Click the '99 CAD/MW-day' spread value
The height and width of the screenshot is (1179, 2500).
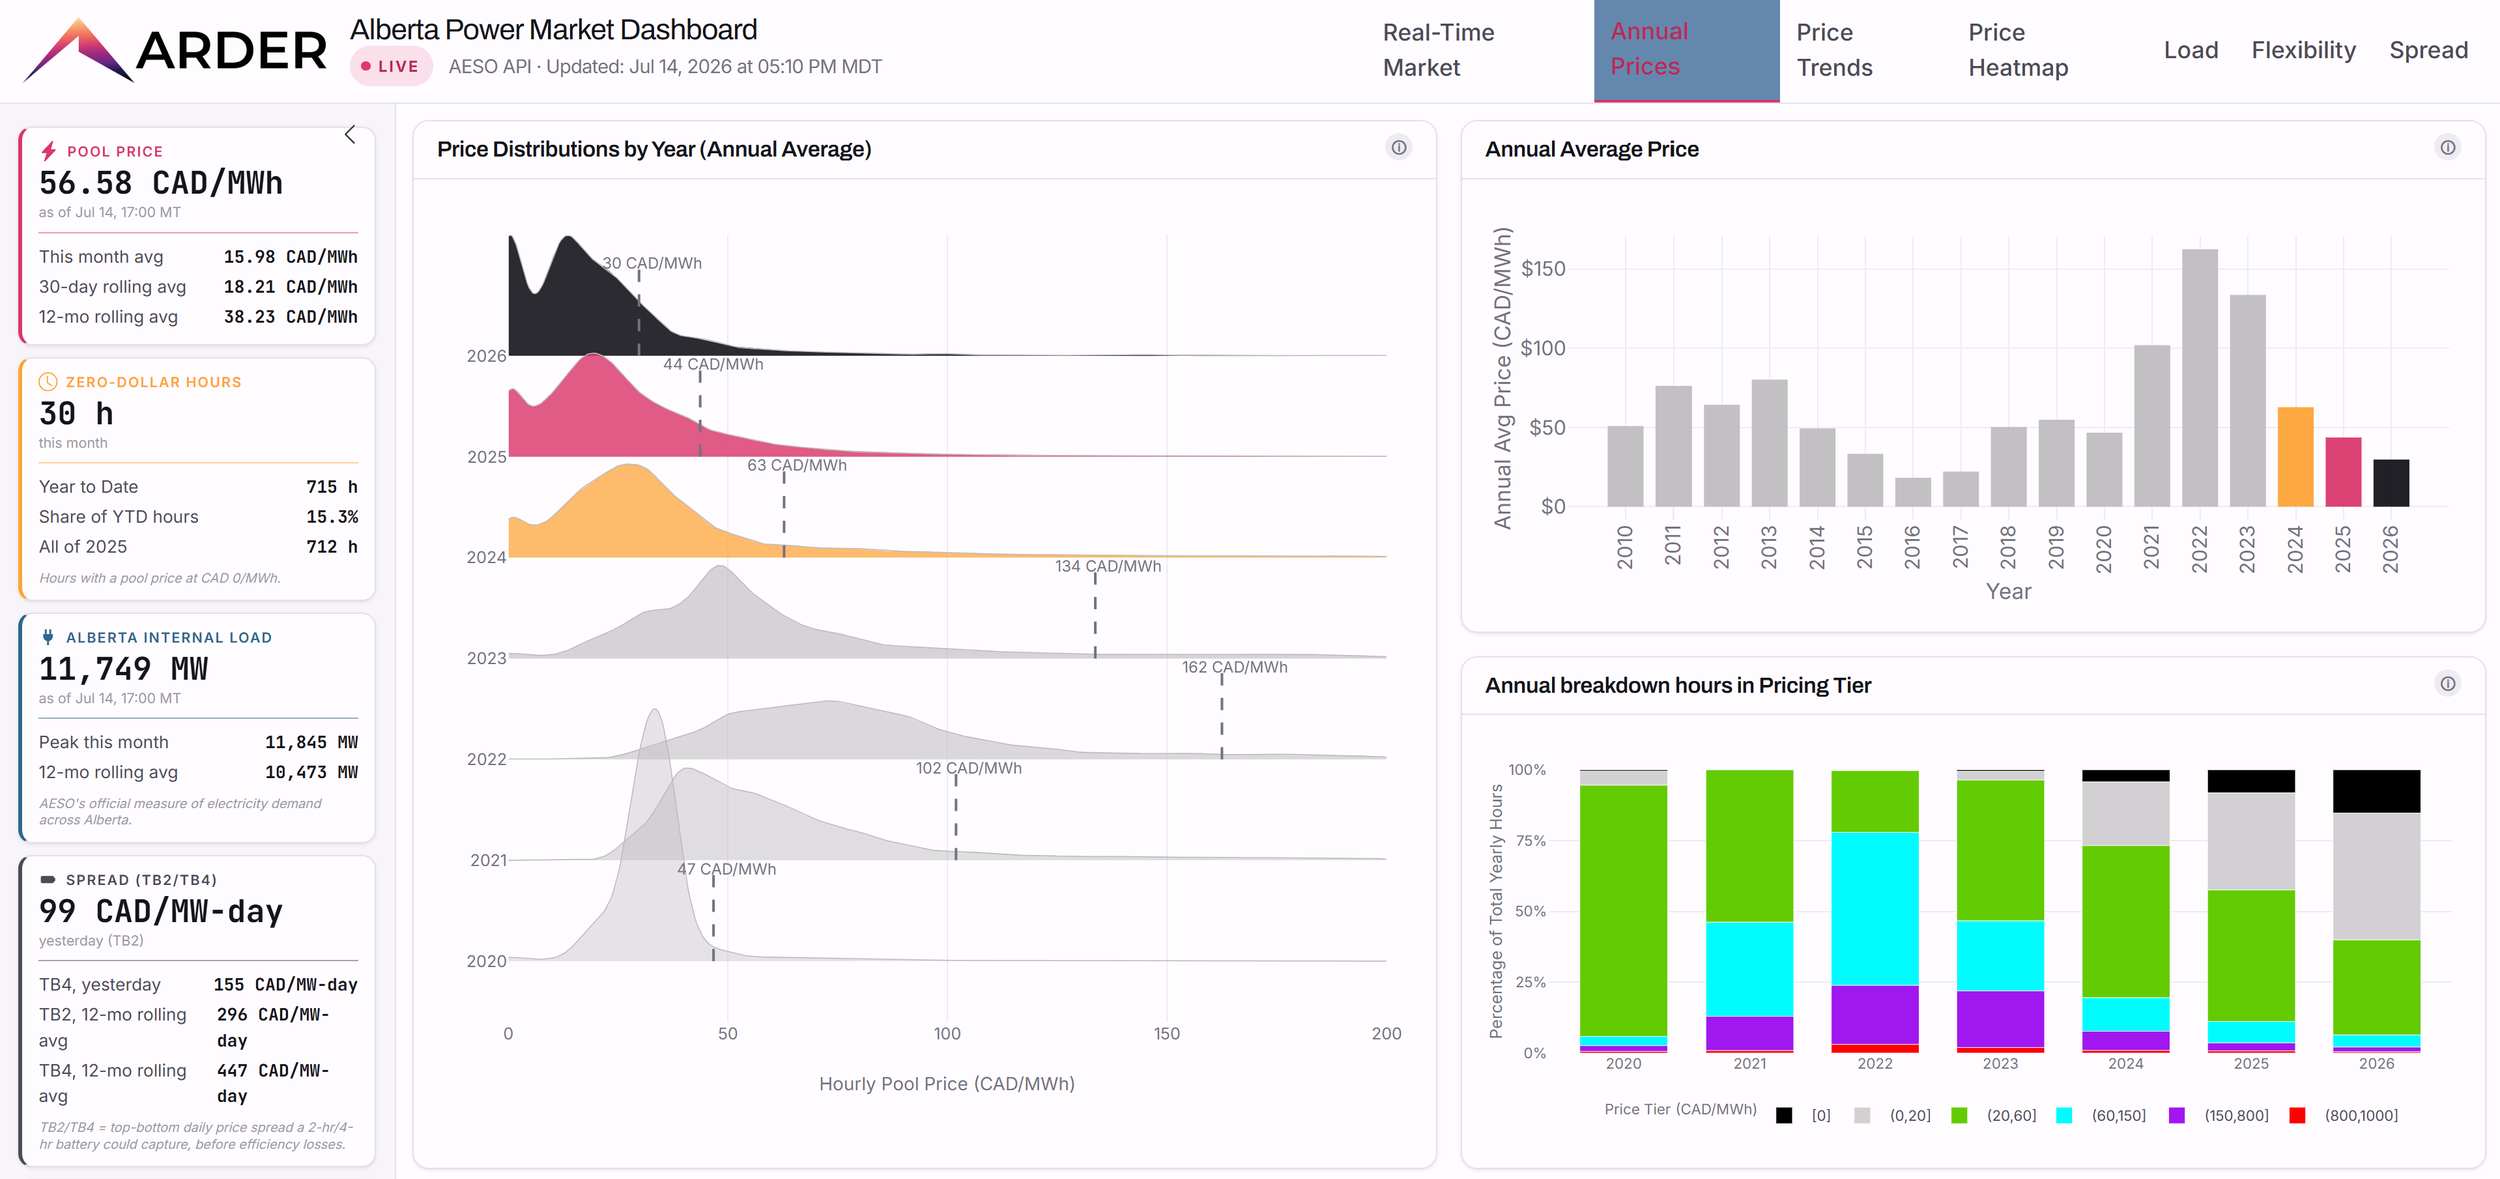[x=161, y=911]
